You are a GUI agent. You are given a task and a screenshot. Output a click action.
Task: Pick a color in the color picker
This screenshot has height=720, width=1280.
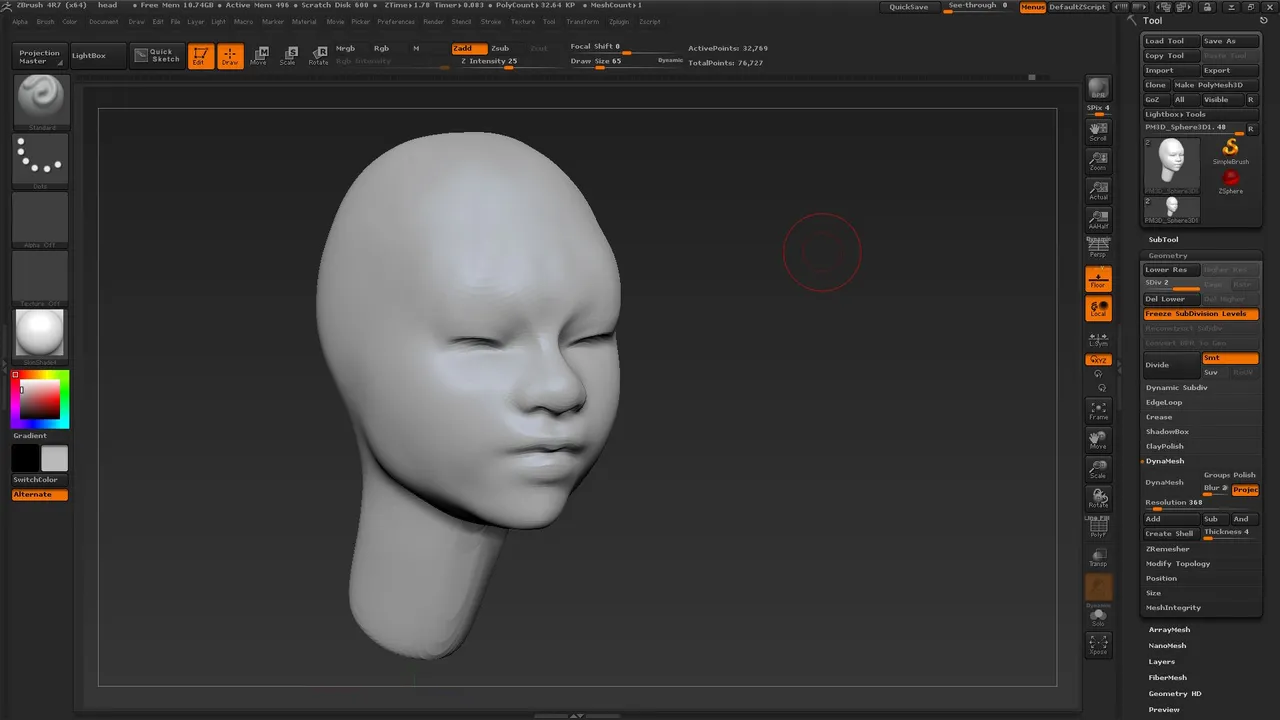point(40,399)
